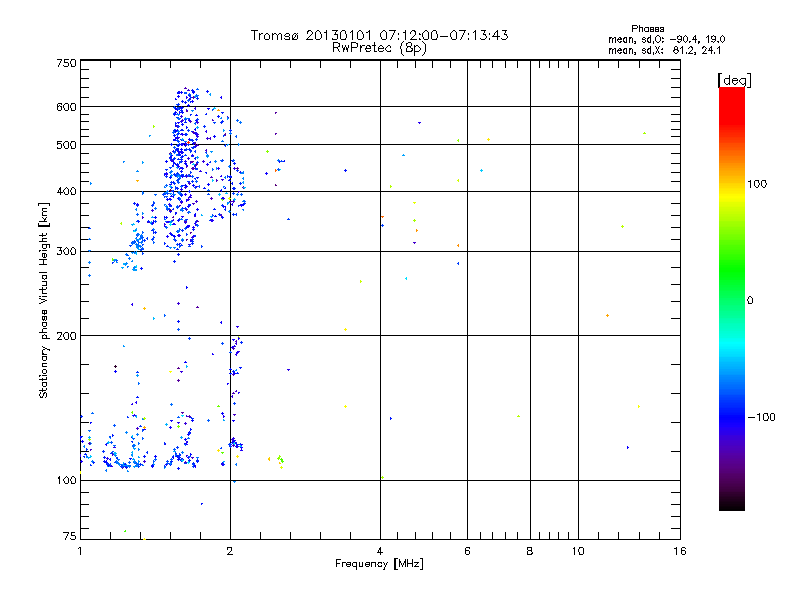
Task: Click the y-axis '75' tick label
Action: pyautogui.click(x=70, y=536)
